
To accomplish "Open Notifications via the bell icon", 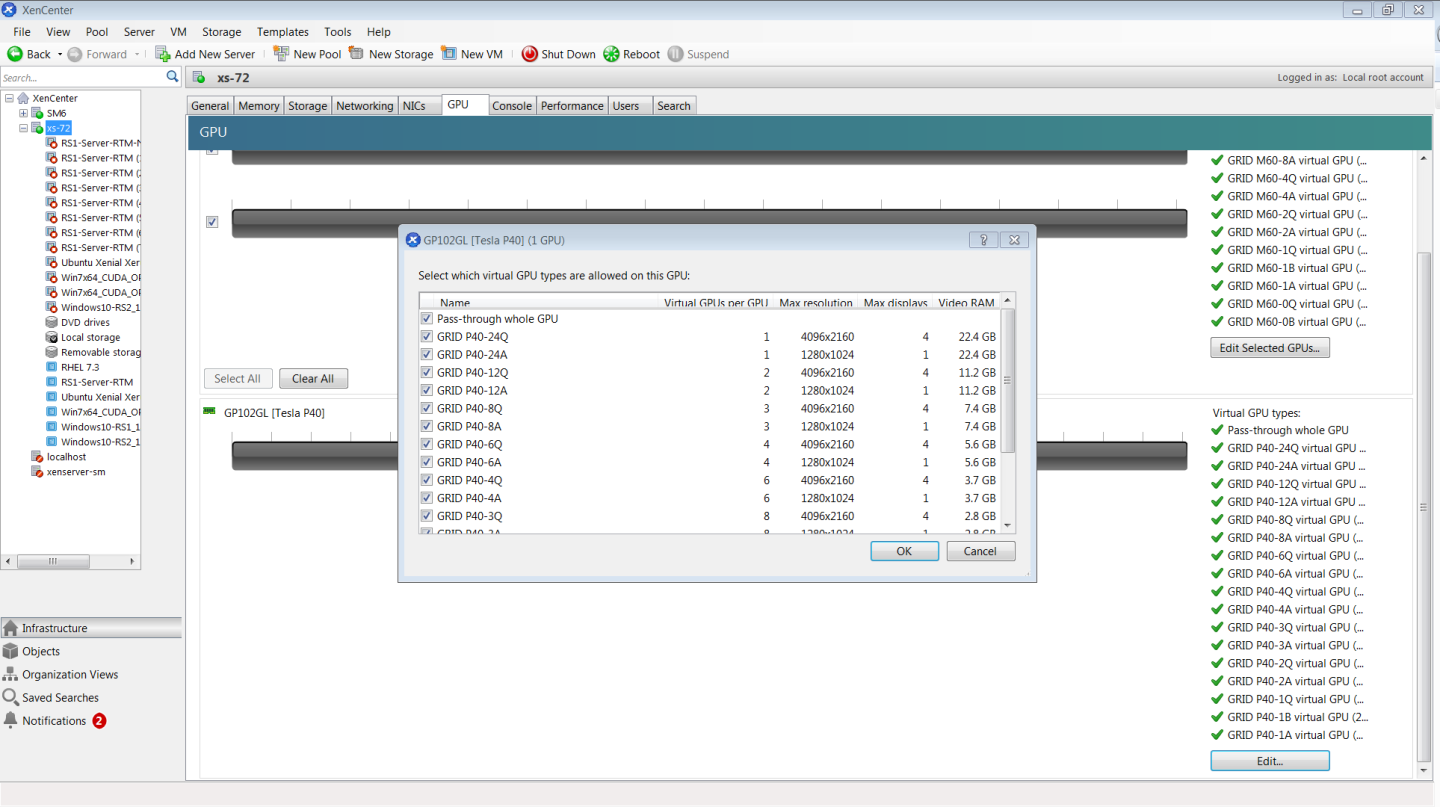I will [10, 720].
